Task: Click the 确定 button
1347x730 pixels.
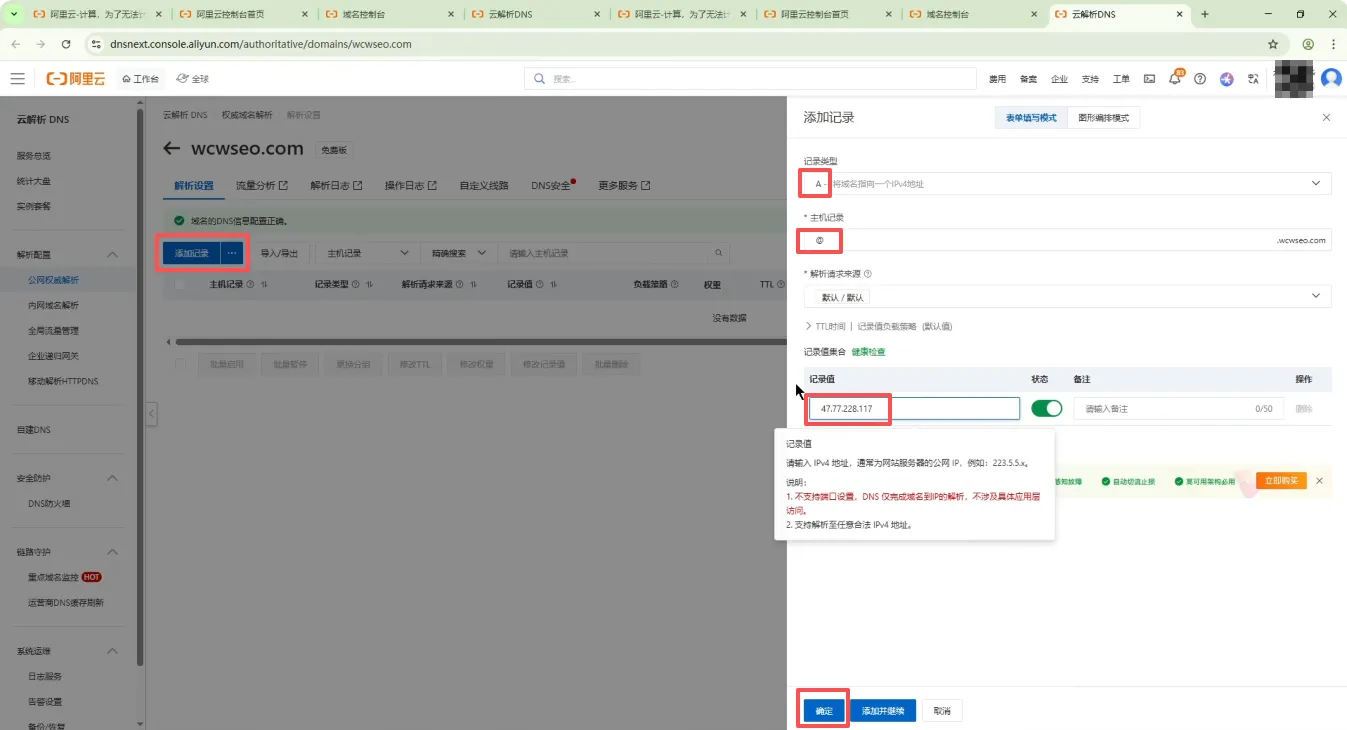Action: 823,711
